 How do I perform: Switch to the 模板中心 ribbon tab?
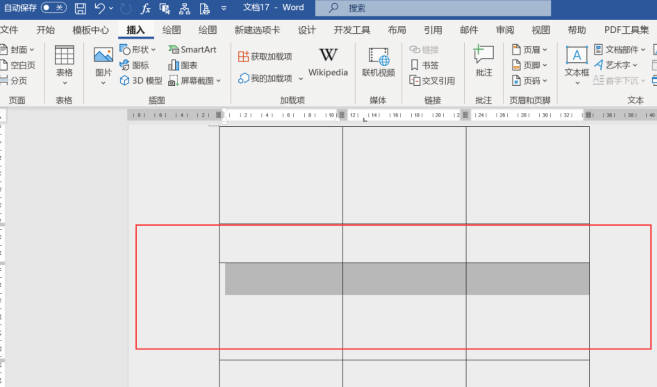pyautogui.click(x=91, y=30)
